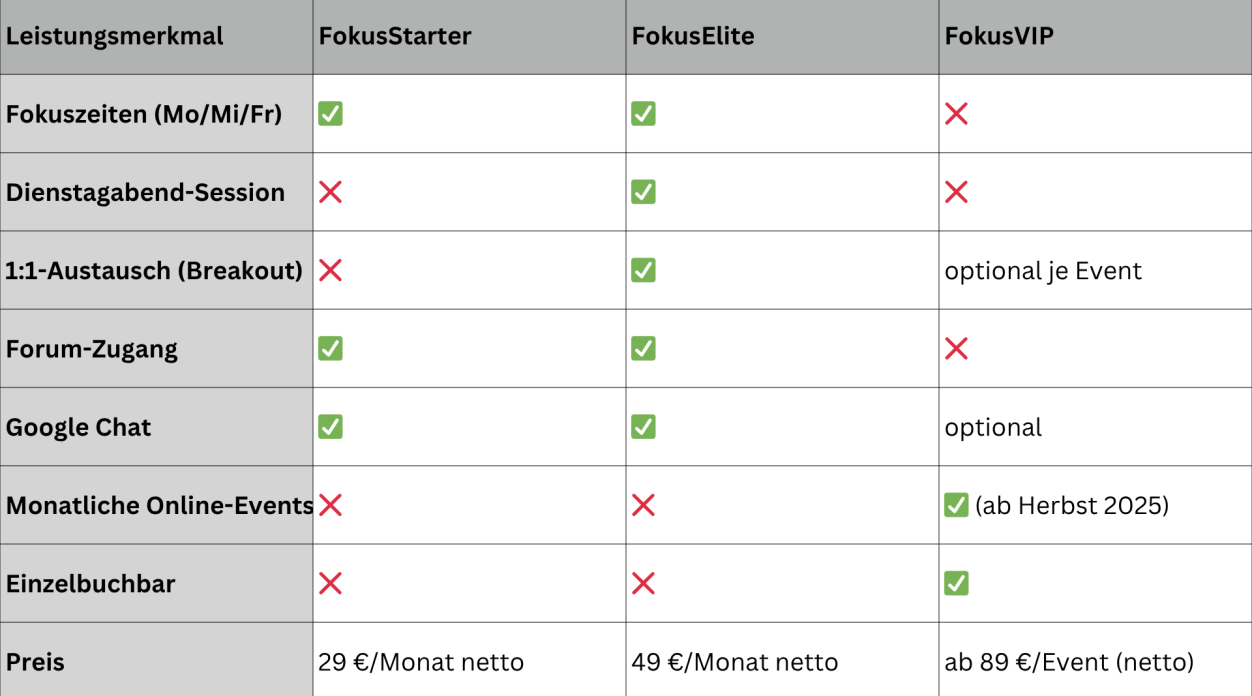Click the green checkmark for FokusStarter Fokuszeiten
The width and height of the screenshot is (1252, 696).
(330, 114)
